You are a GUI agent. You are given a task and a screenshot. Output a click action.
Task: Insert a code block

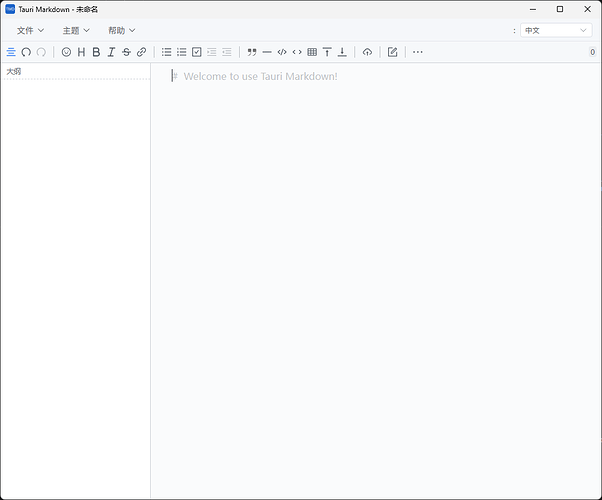coord(282,52)
